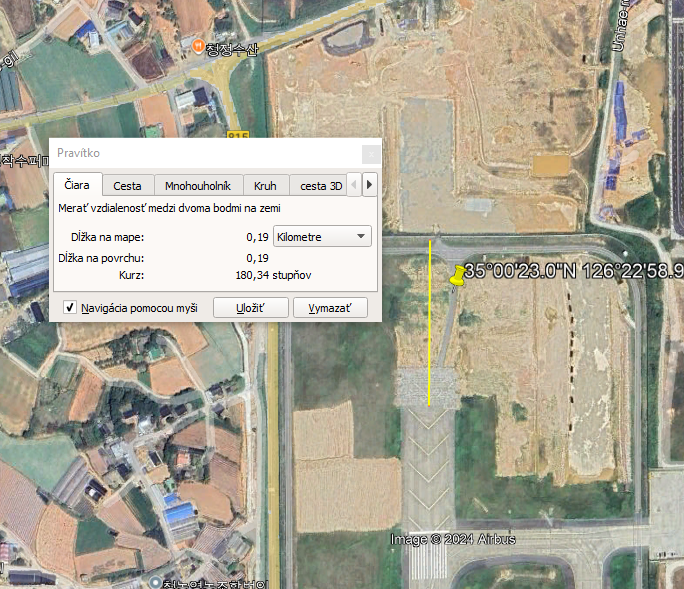
Task: Open the Kruh tab
Action: pyautogui.click(x=265, y=185)
